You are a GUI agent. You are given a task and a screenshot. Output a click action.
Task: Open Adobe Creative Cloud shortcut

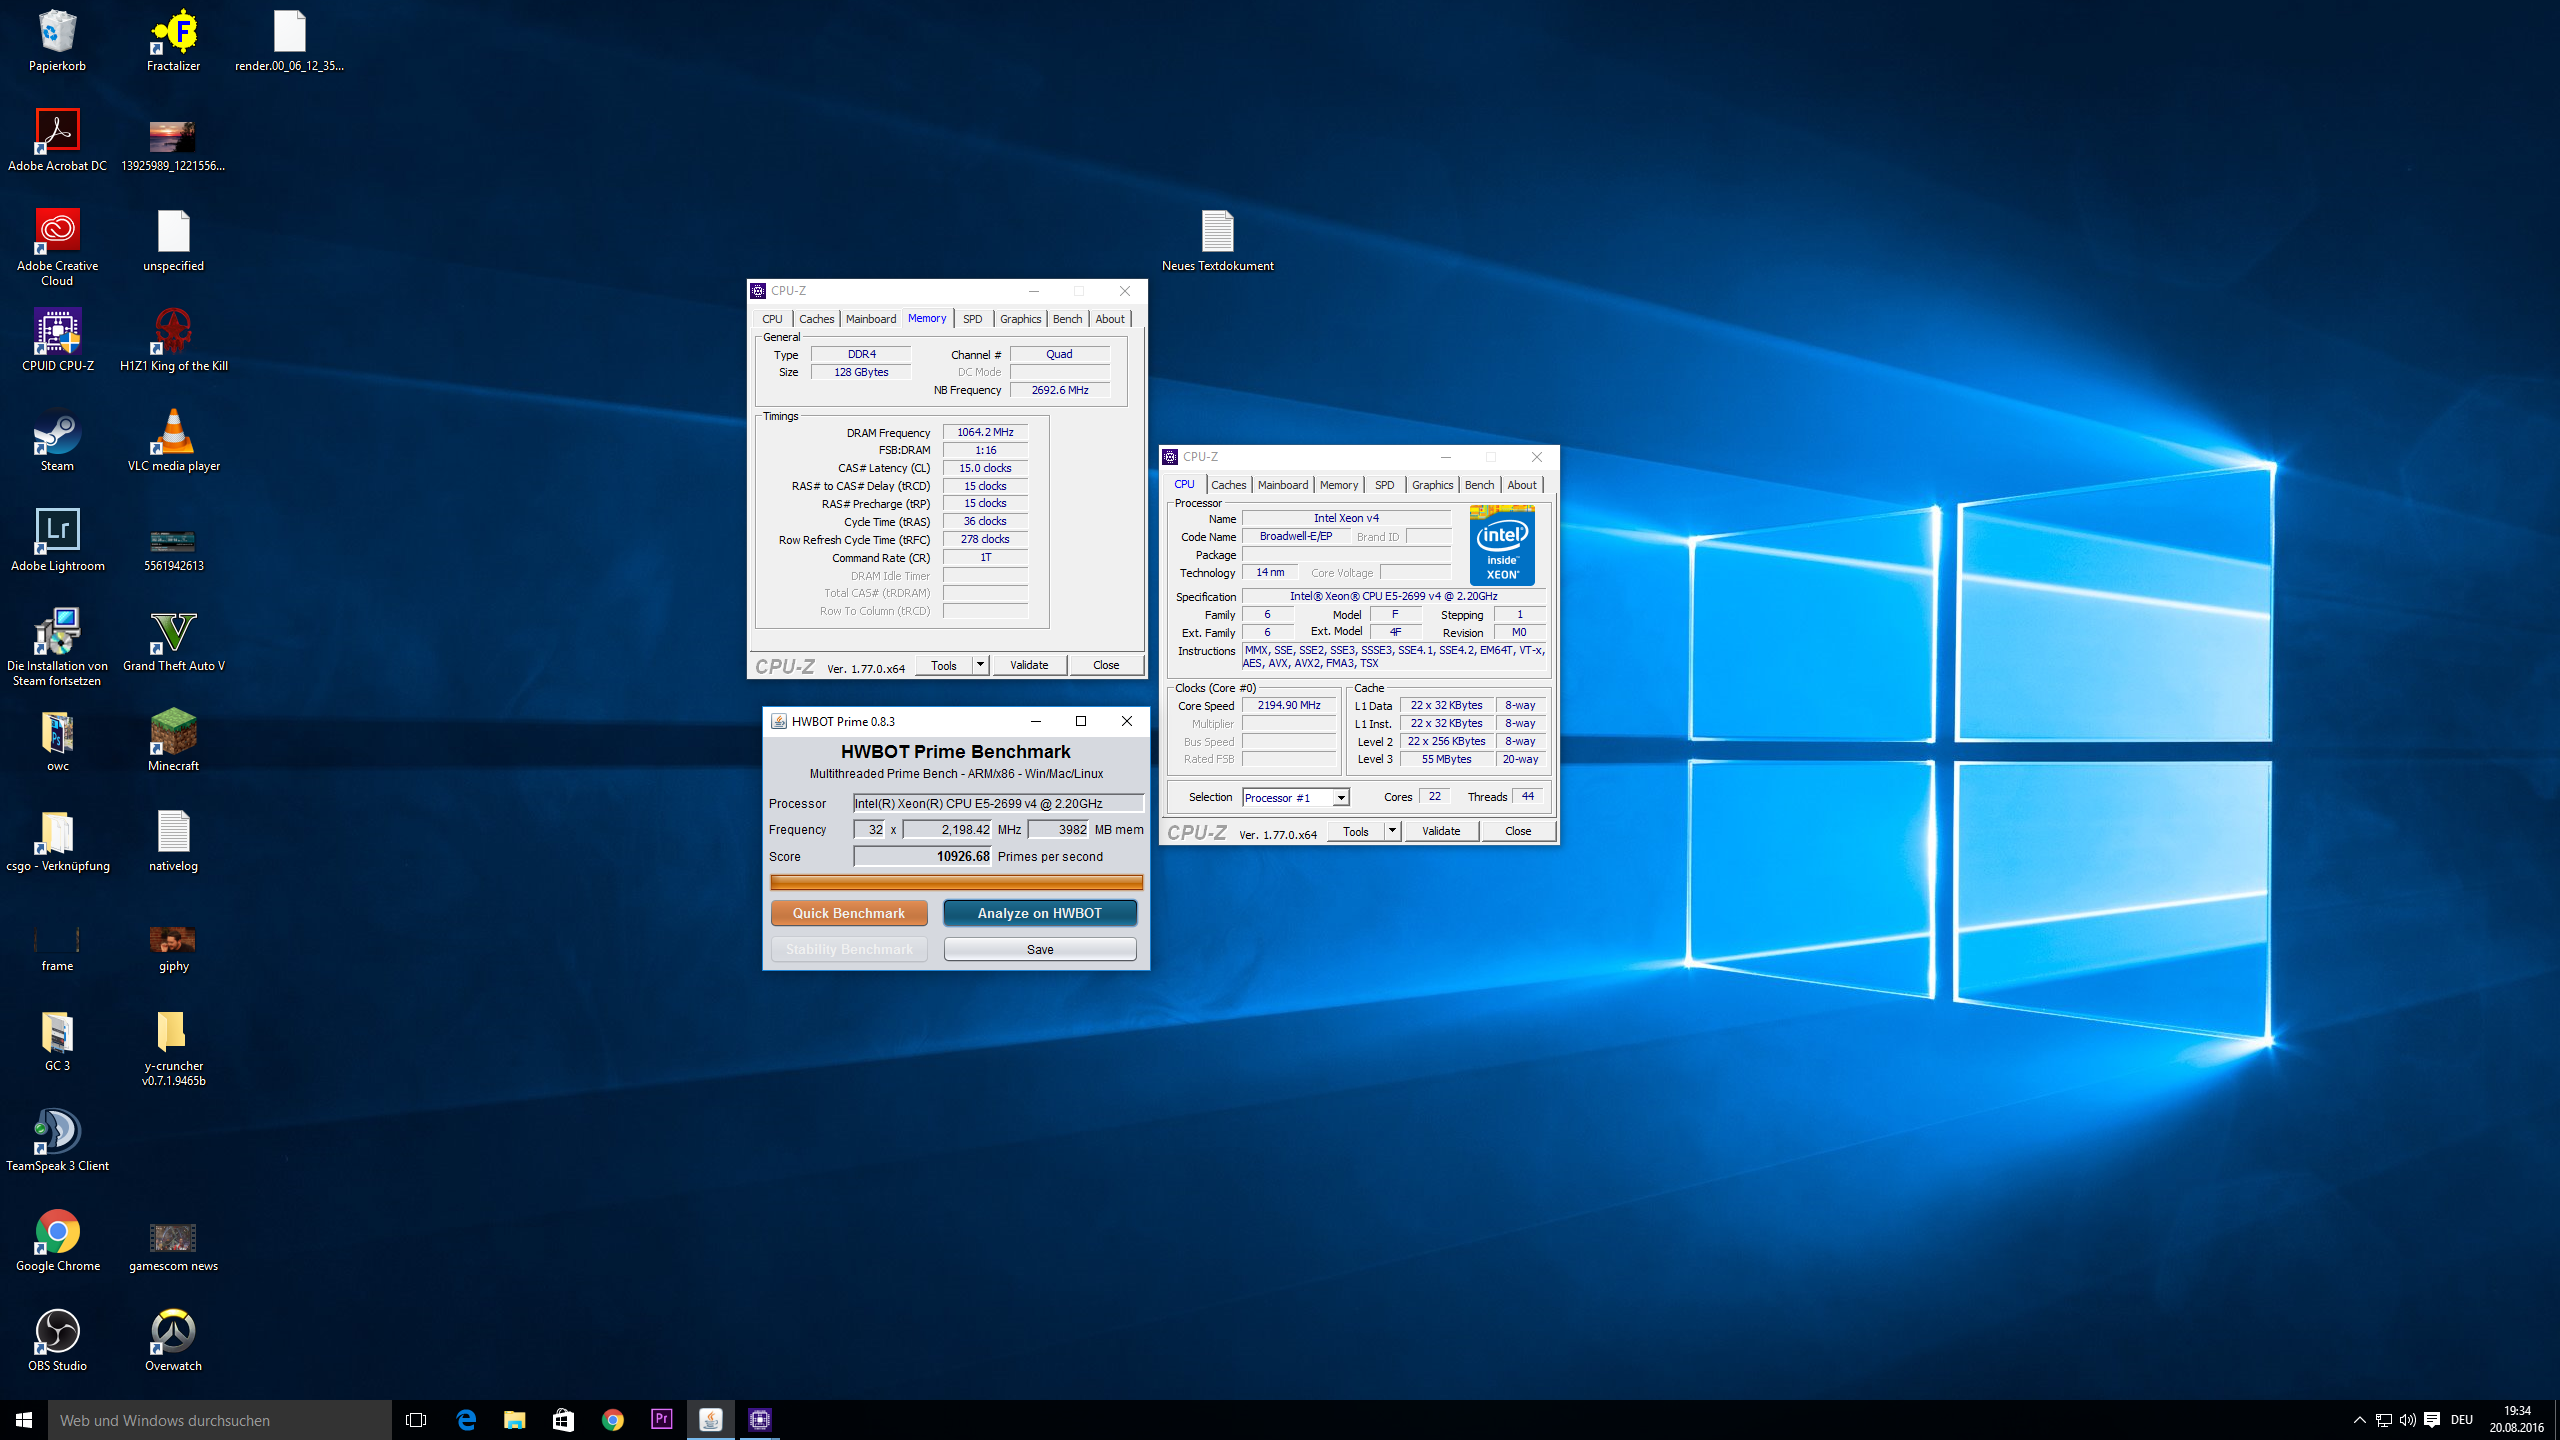tap(57, 248)
